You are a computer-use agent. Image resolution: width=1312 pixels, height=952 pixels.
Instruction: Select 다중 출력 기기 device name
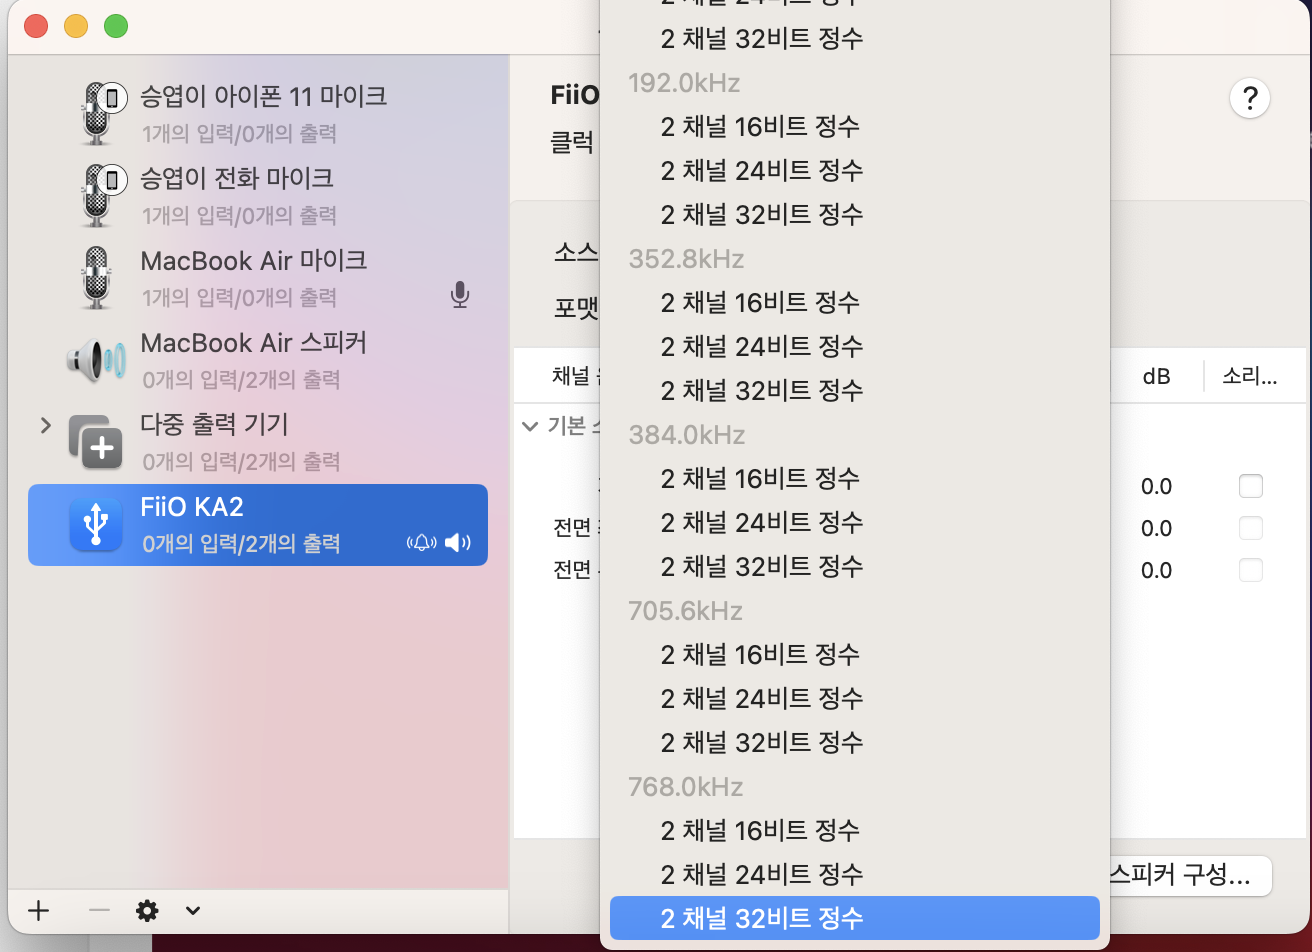pyautogui.click(x=214, y=424)
